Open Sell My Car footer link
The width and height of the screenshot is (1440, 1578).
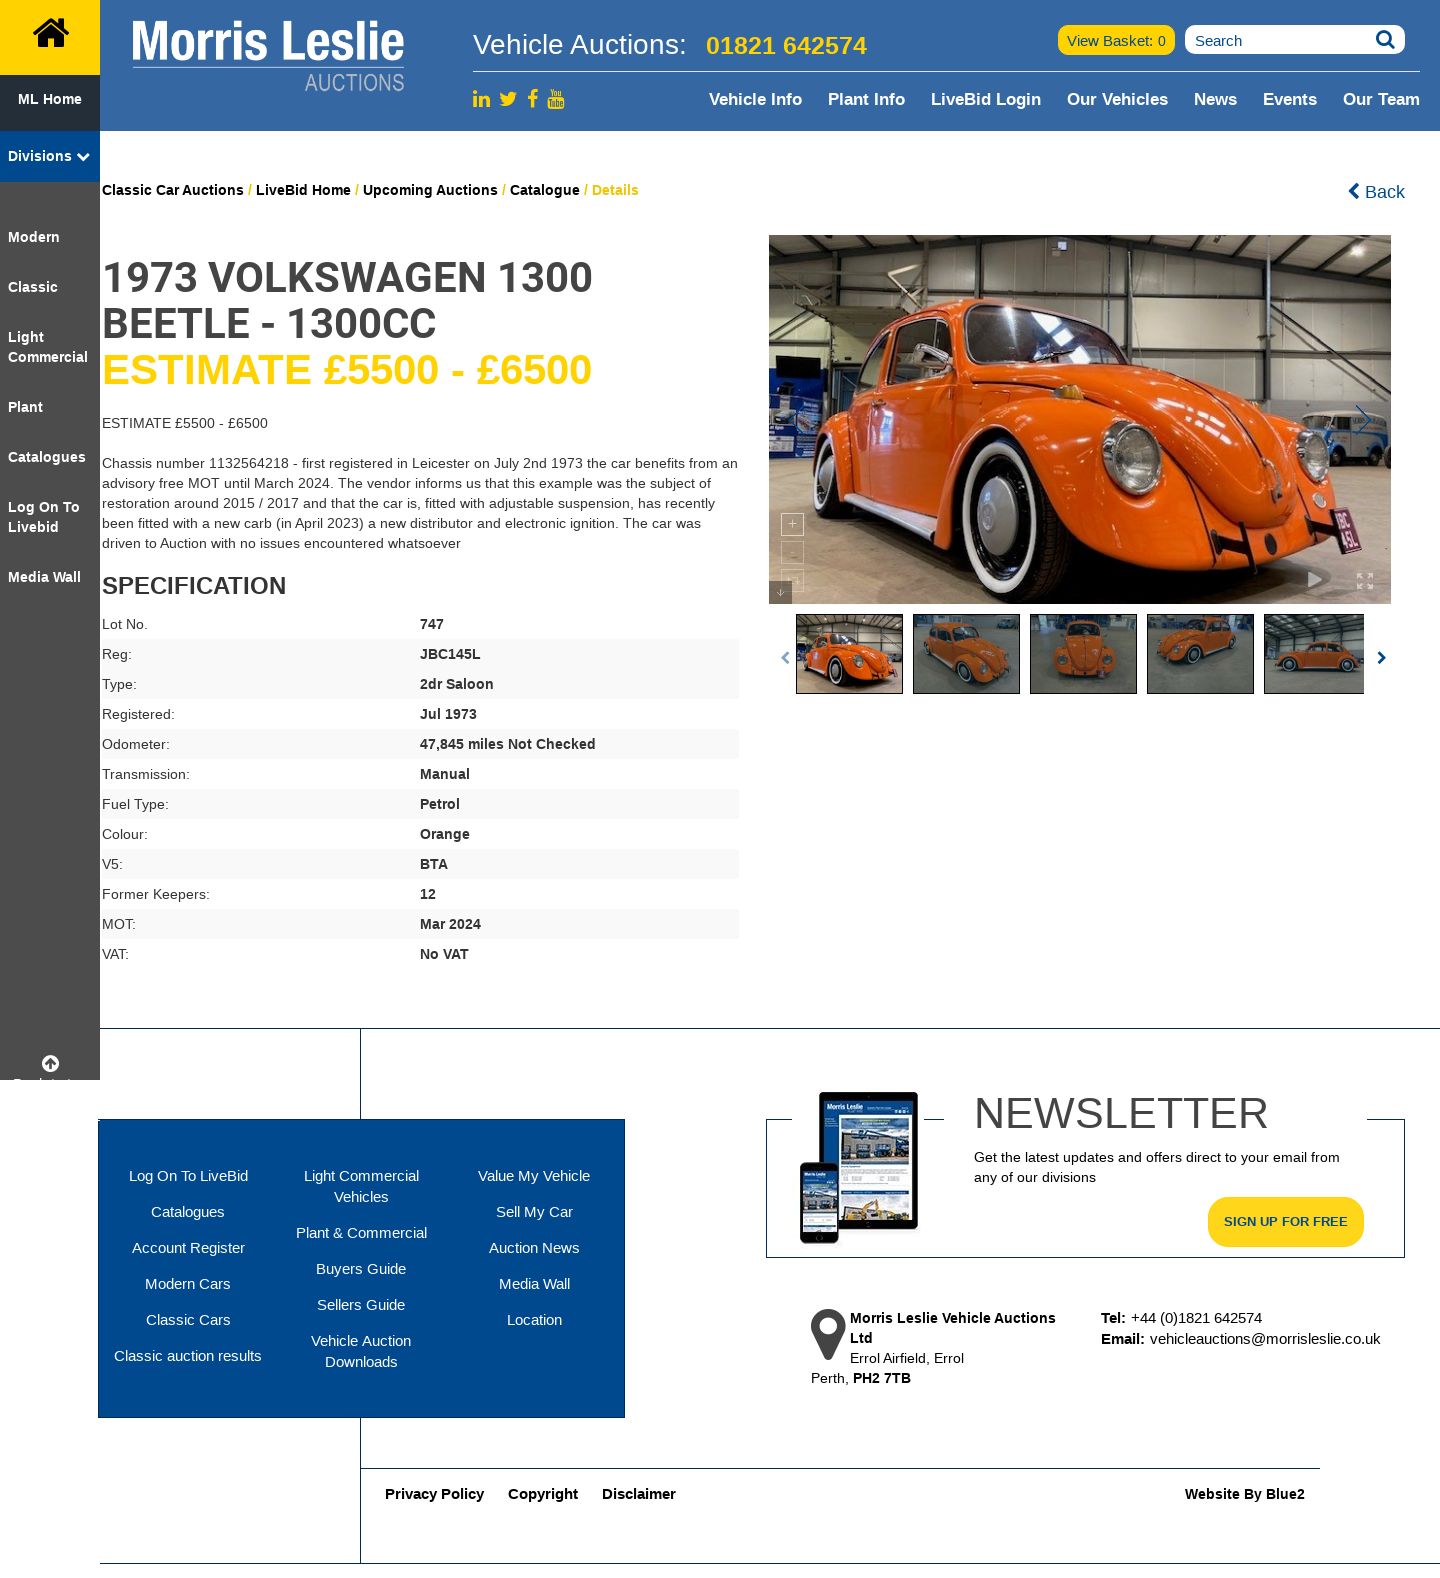pyautogui.click(x=534, y=1212)
